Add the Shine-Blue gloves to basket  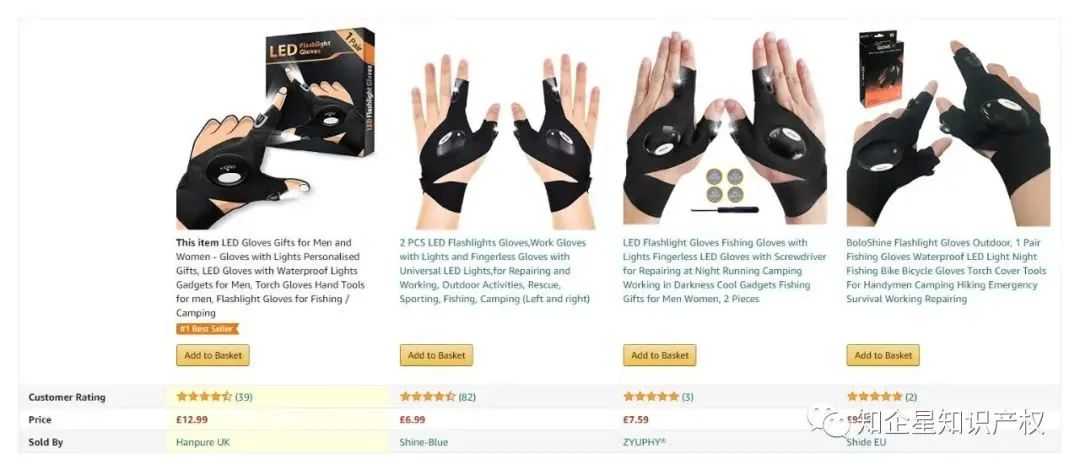pos(436,356)
